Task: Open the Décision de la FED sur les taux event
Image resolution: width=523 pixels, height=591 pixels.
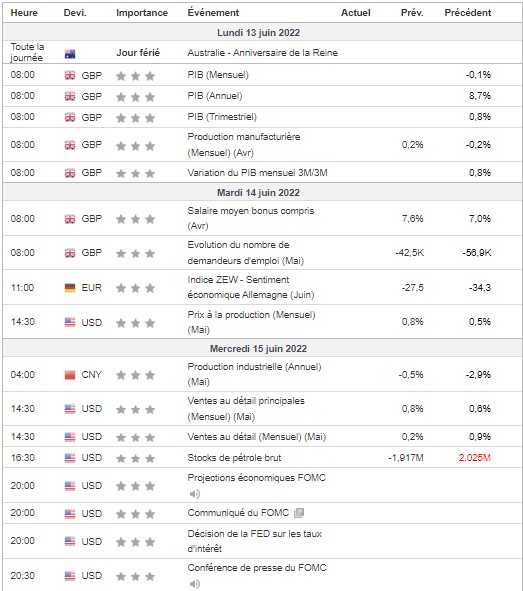Action: tap(255, 541)
